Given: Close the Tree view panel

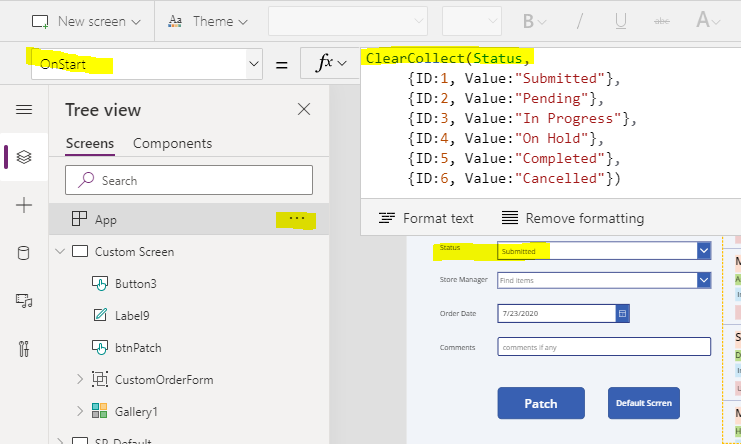Looking at the screenshot, I should coord(304,110).
